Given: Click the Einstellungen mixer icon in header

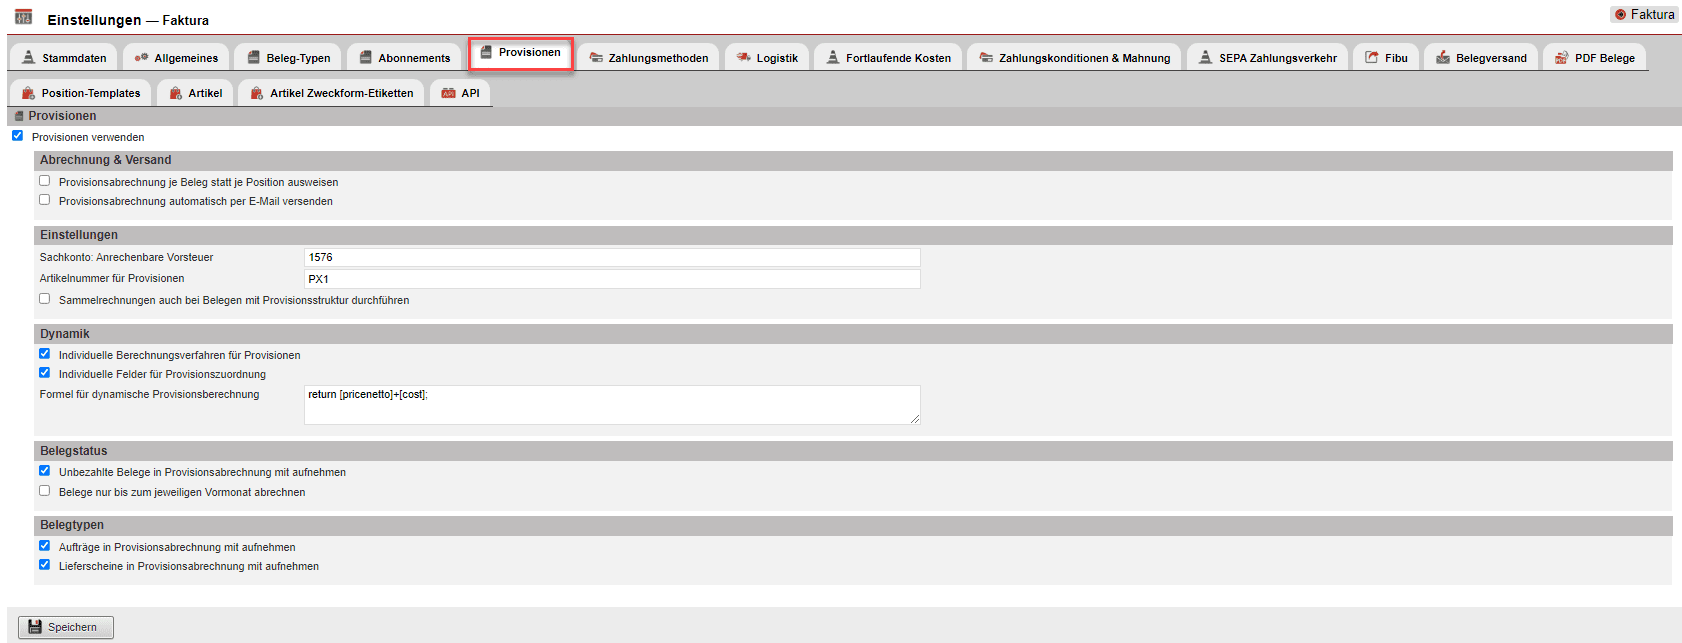Looking at the screenshot, I should 23,17.
